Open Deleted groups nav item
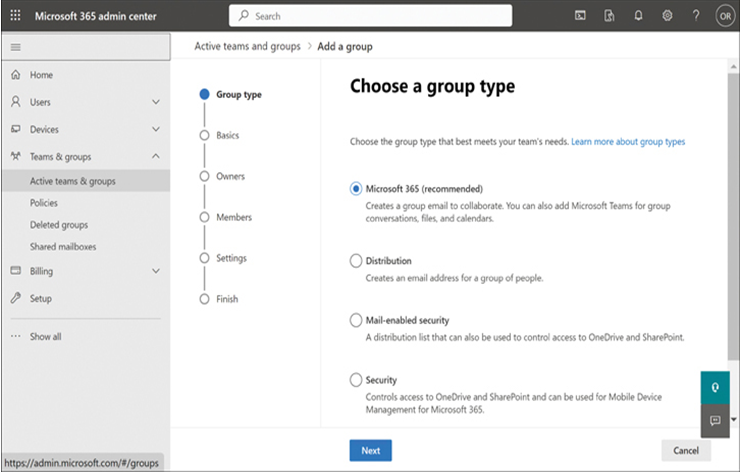The image size is (741, 473). [86, 224]
